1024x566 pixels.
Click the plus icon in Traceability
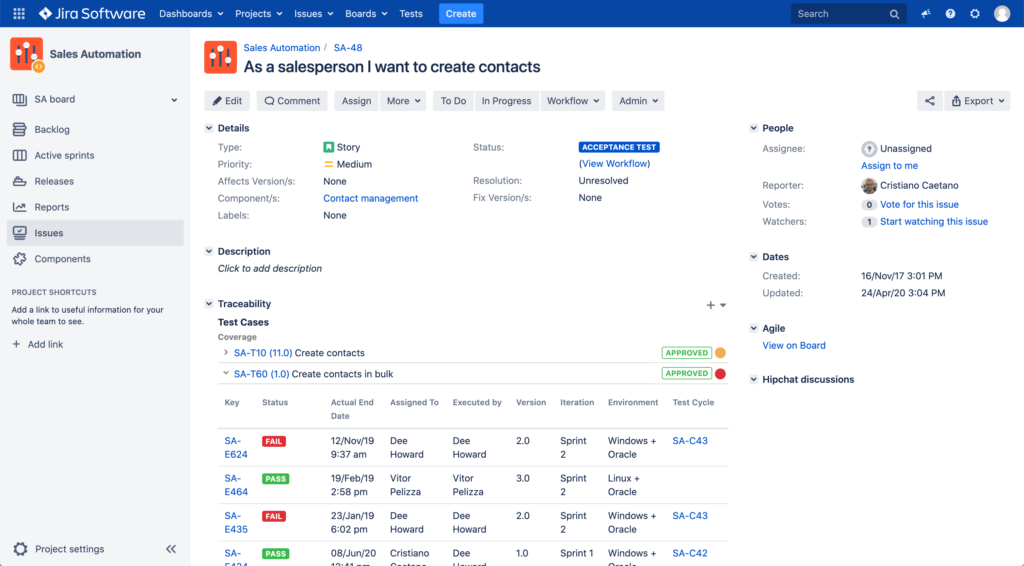[711, 305]
